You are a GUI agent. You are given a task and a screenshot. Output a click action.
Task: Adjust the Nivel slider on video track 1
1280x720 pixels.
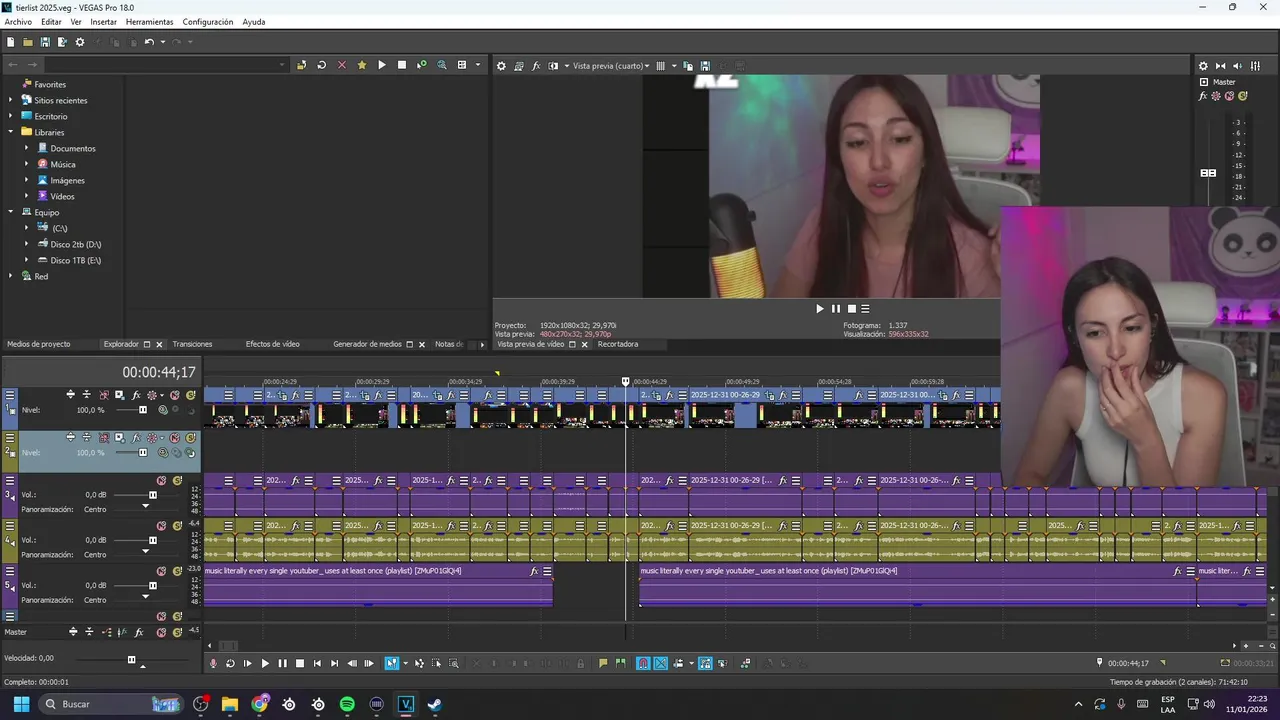tap(142, 410)
